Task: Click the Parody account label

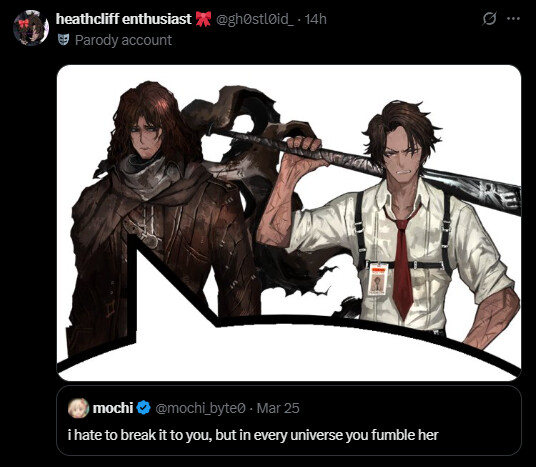Action: point(123,40)
